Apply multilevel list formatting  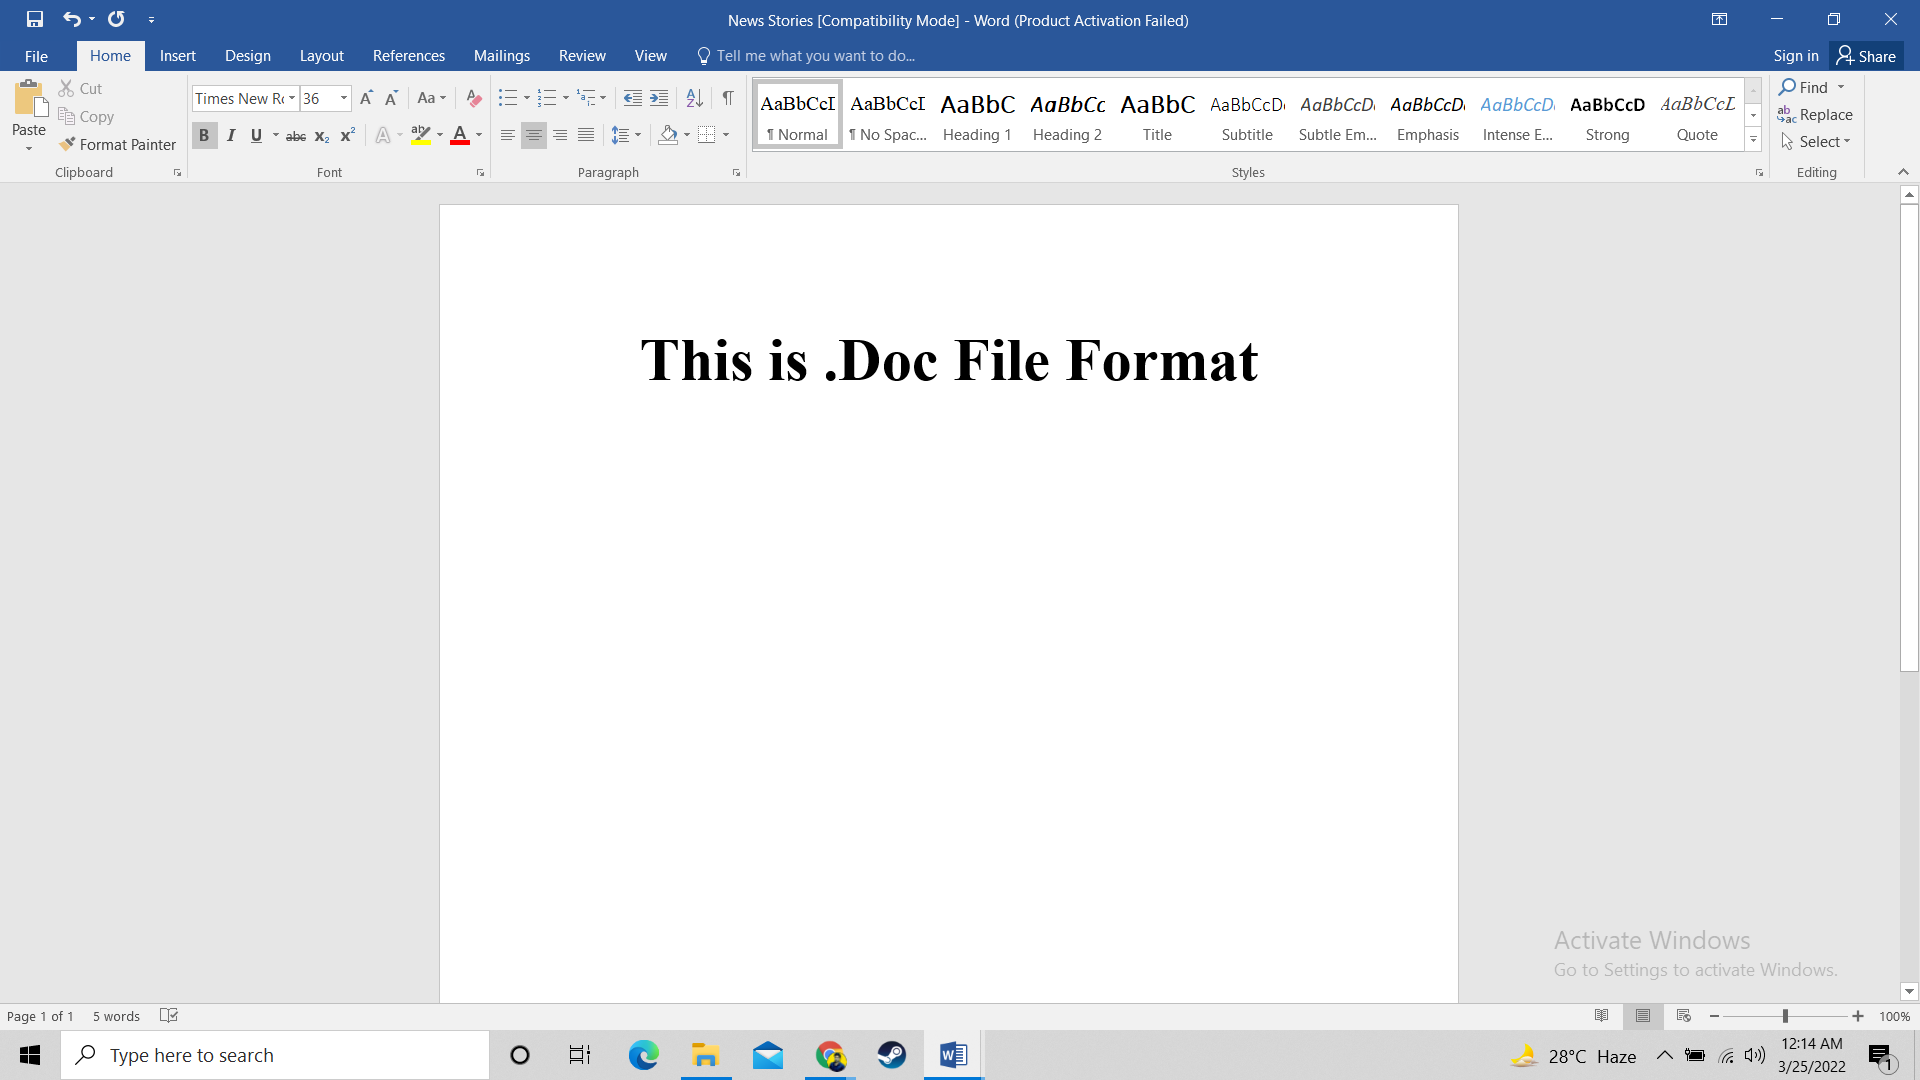586,98
